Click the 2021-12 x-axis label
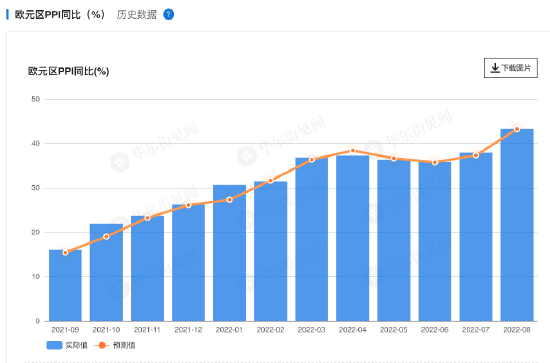 click(188, 330)
